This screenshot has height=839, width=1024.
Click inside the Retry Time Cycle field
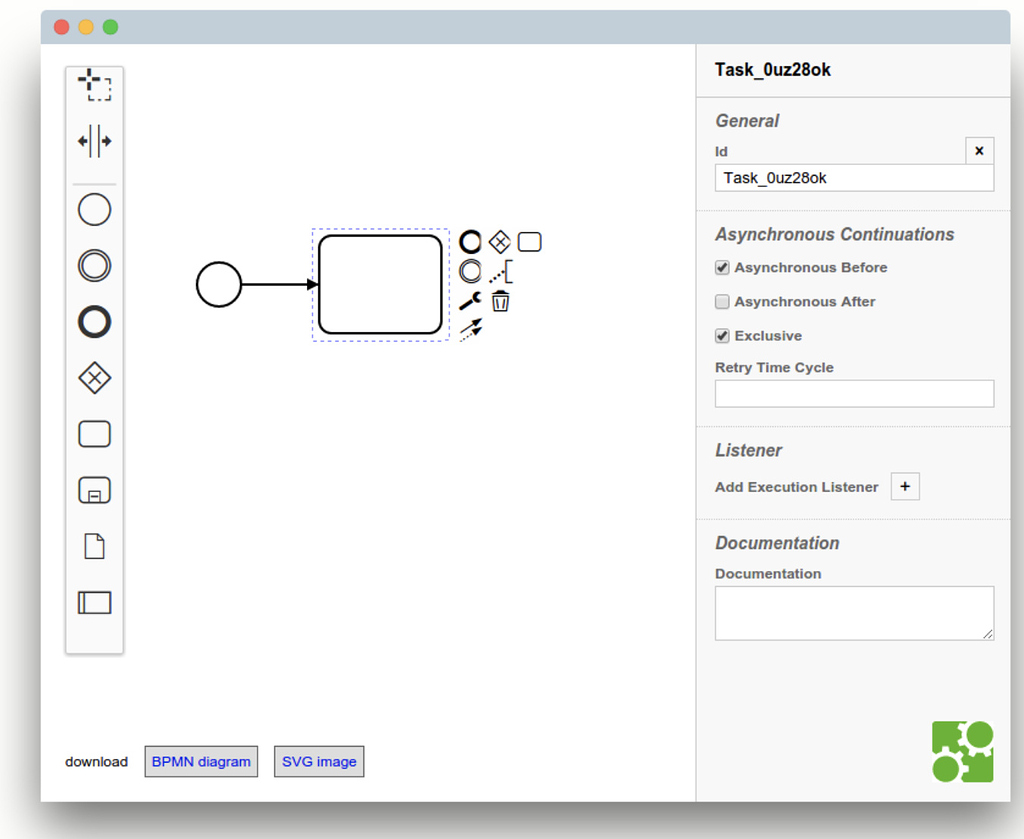(853, 393)
